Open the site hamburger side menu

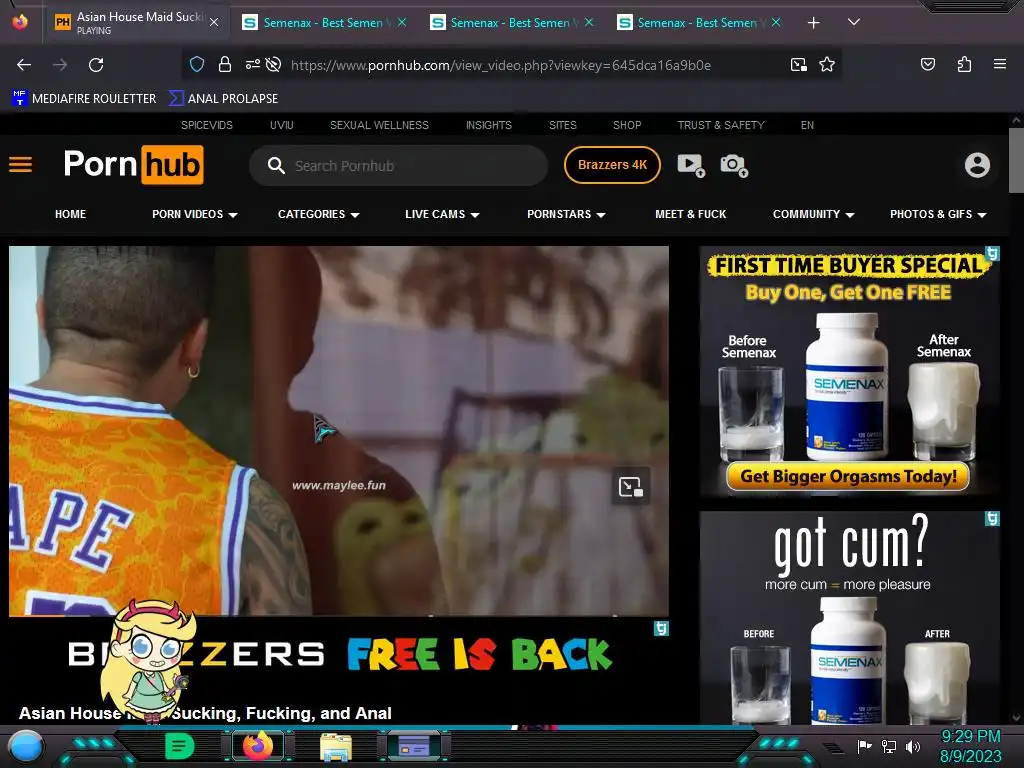coord(20,165)
